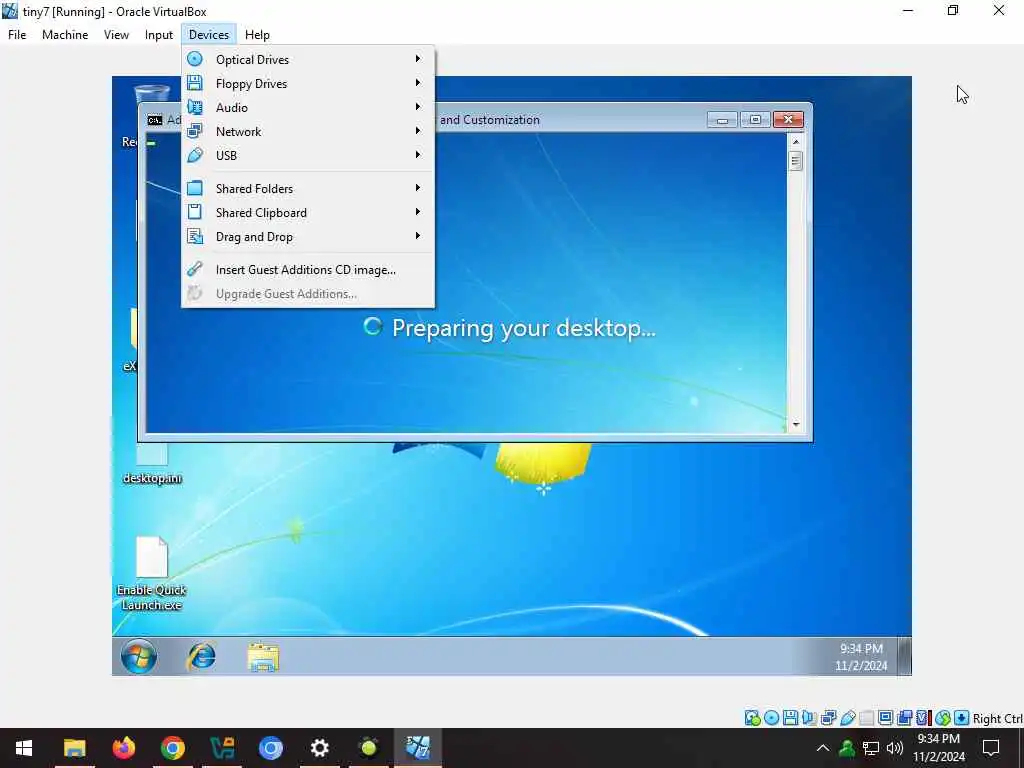Open Windows Explorer in guest taskbar

(263, 656)
